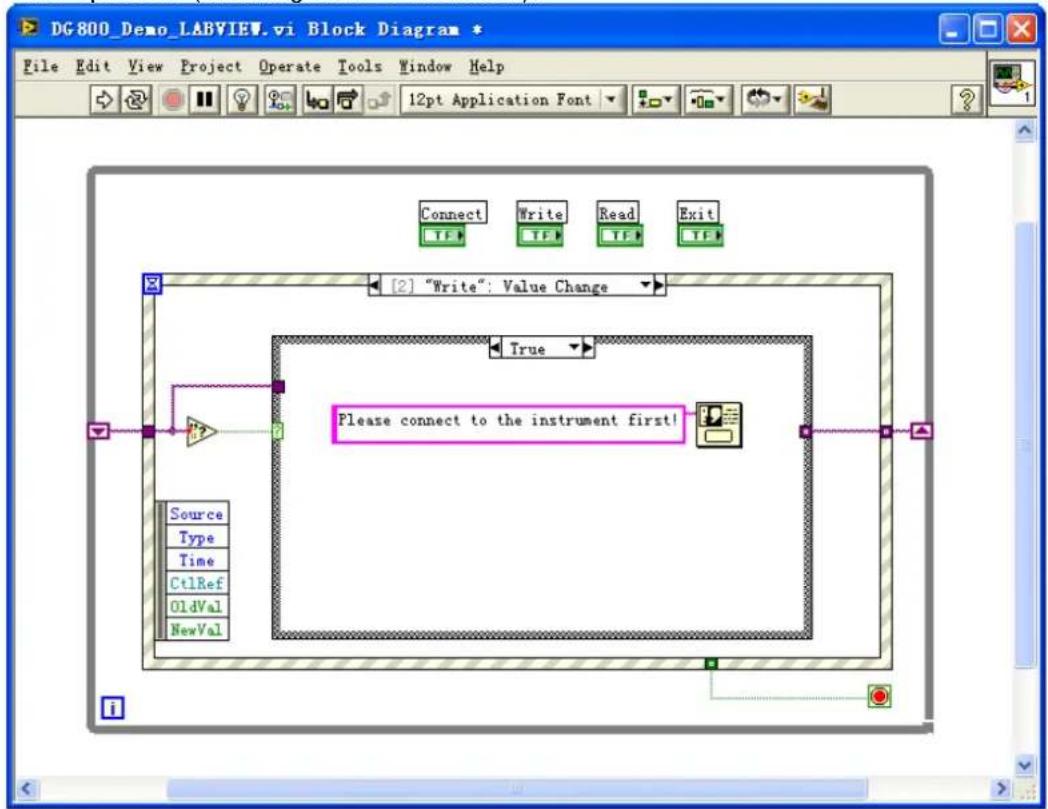Click the Pause button in toolbar

coord(204,100)
